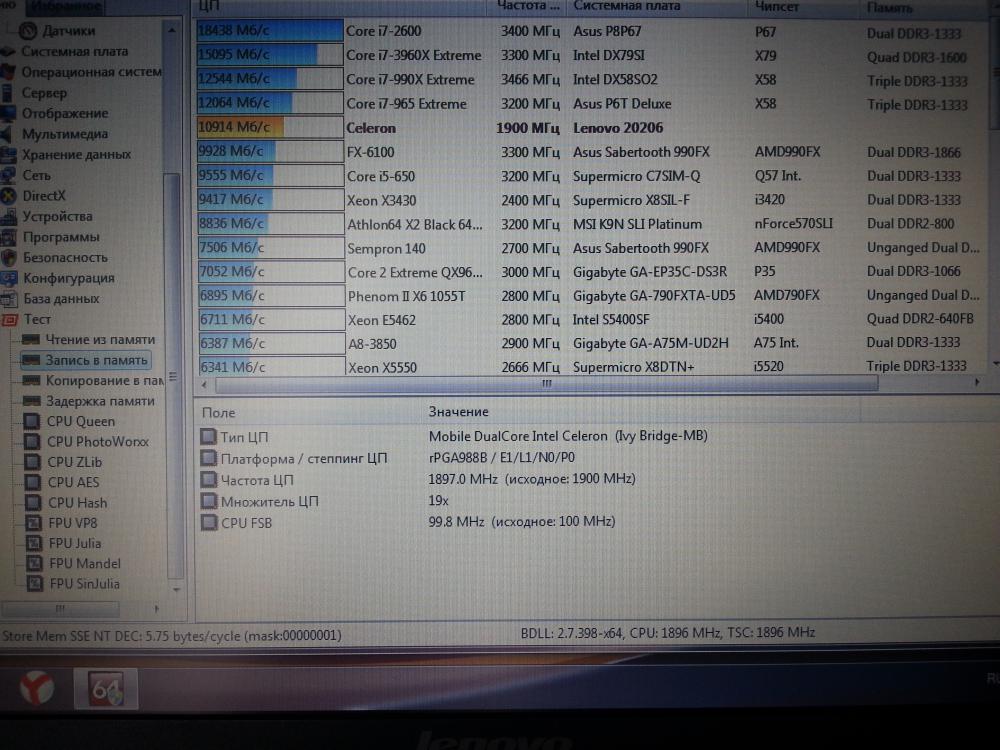Viewport: 1000px width, 750px height.
Task: Click the icon beside Платформа / степпинг ЦП
Action: pyautogui.click(x=209, y=458)
